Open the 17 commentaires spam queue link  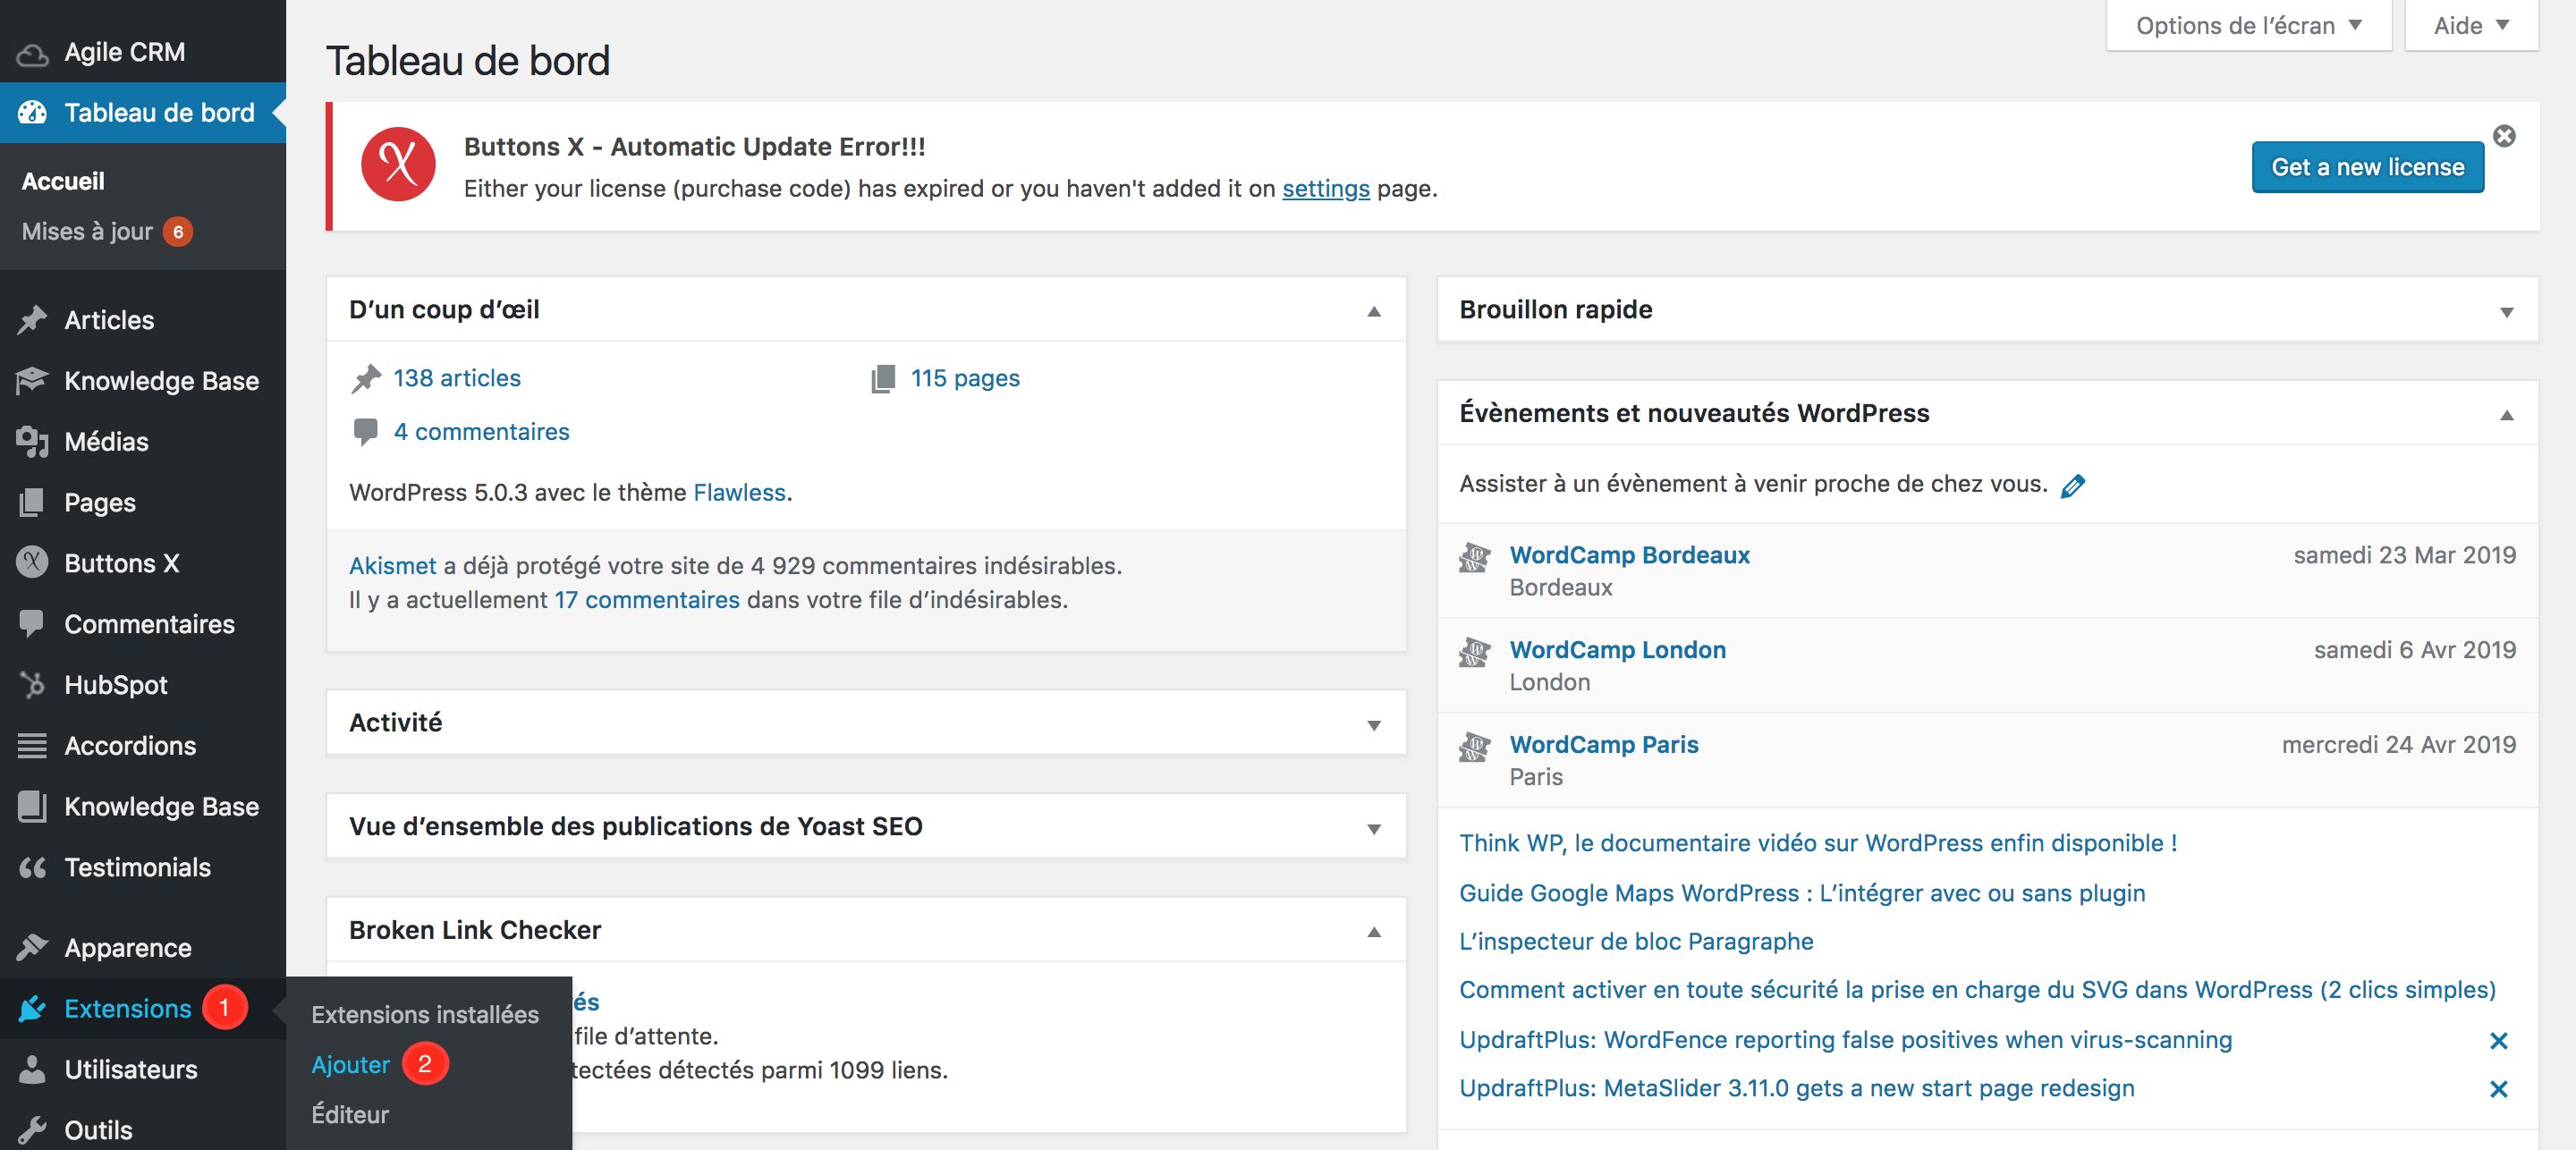[x=647, y=599]
